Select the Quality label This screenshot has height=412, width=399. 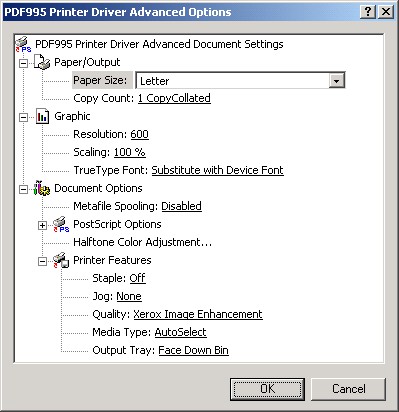click(x=111, y=314)
